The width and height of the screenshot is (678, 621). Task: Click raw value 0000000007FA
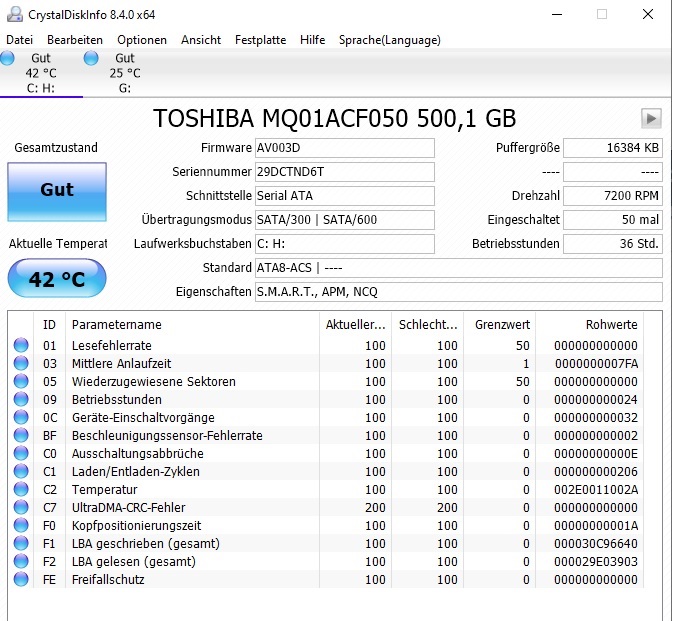(596, 364)
